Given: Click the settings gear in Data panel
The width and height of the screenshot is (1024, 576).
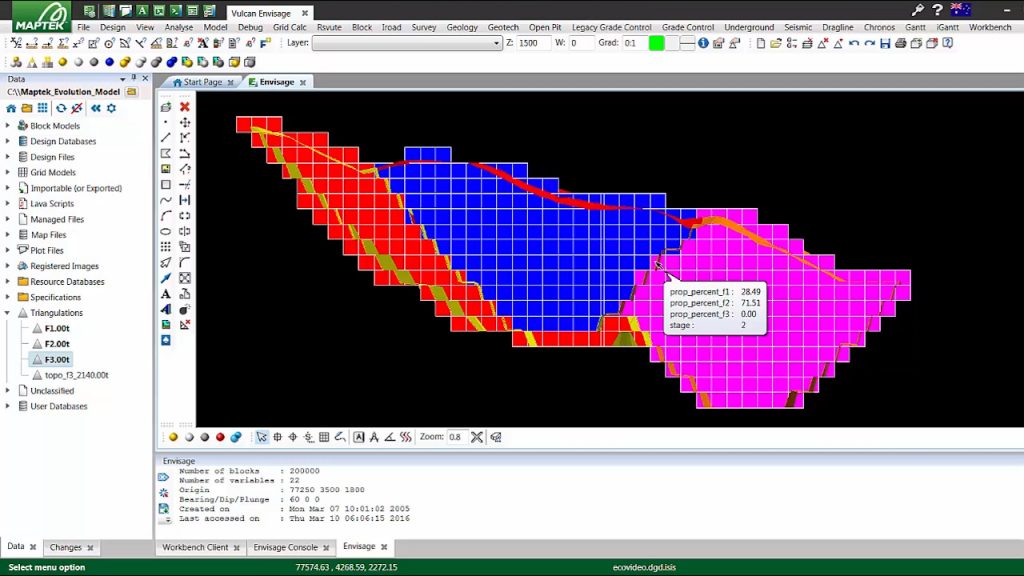Looking at the screenshot, I should 111,108.
